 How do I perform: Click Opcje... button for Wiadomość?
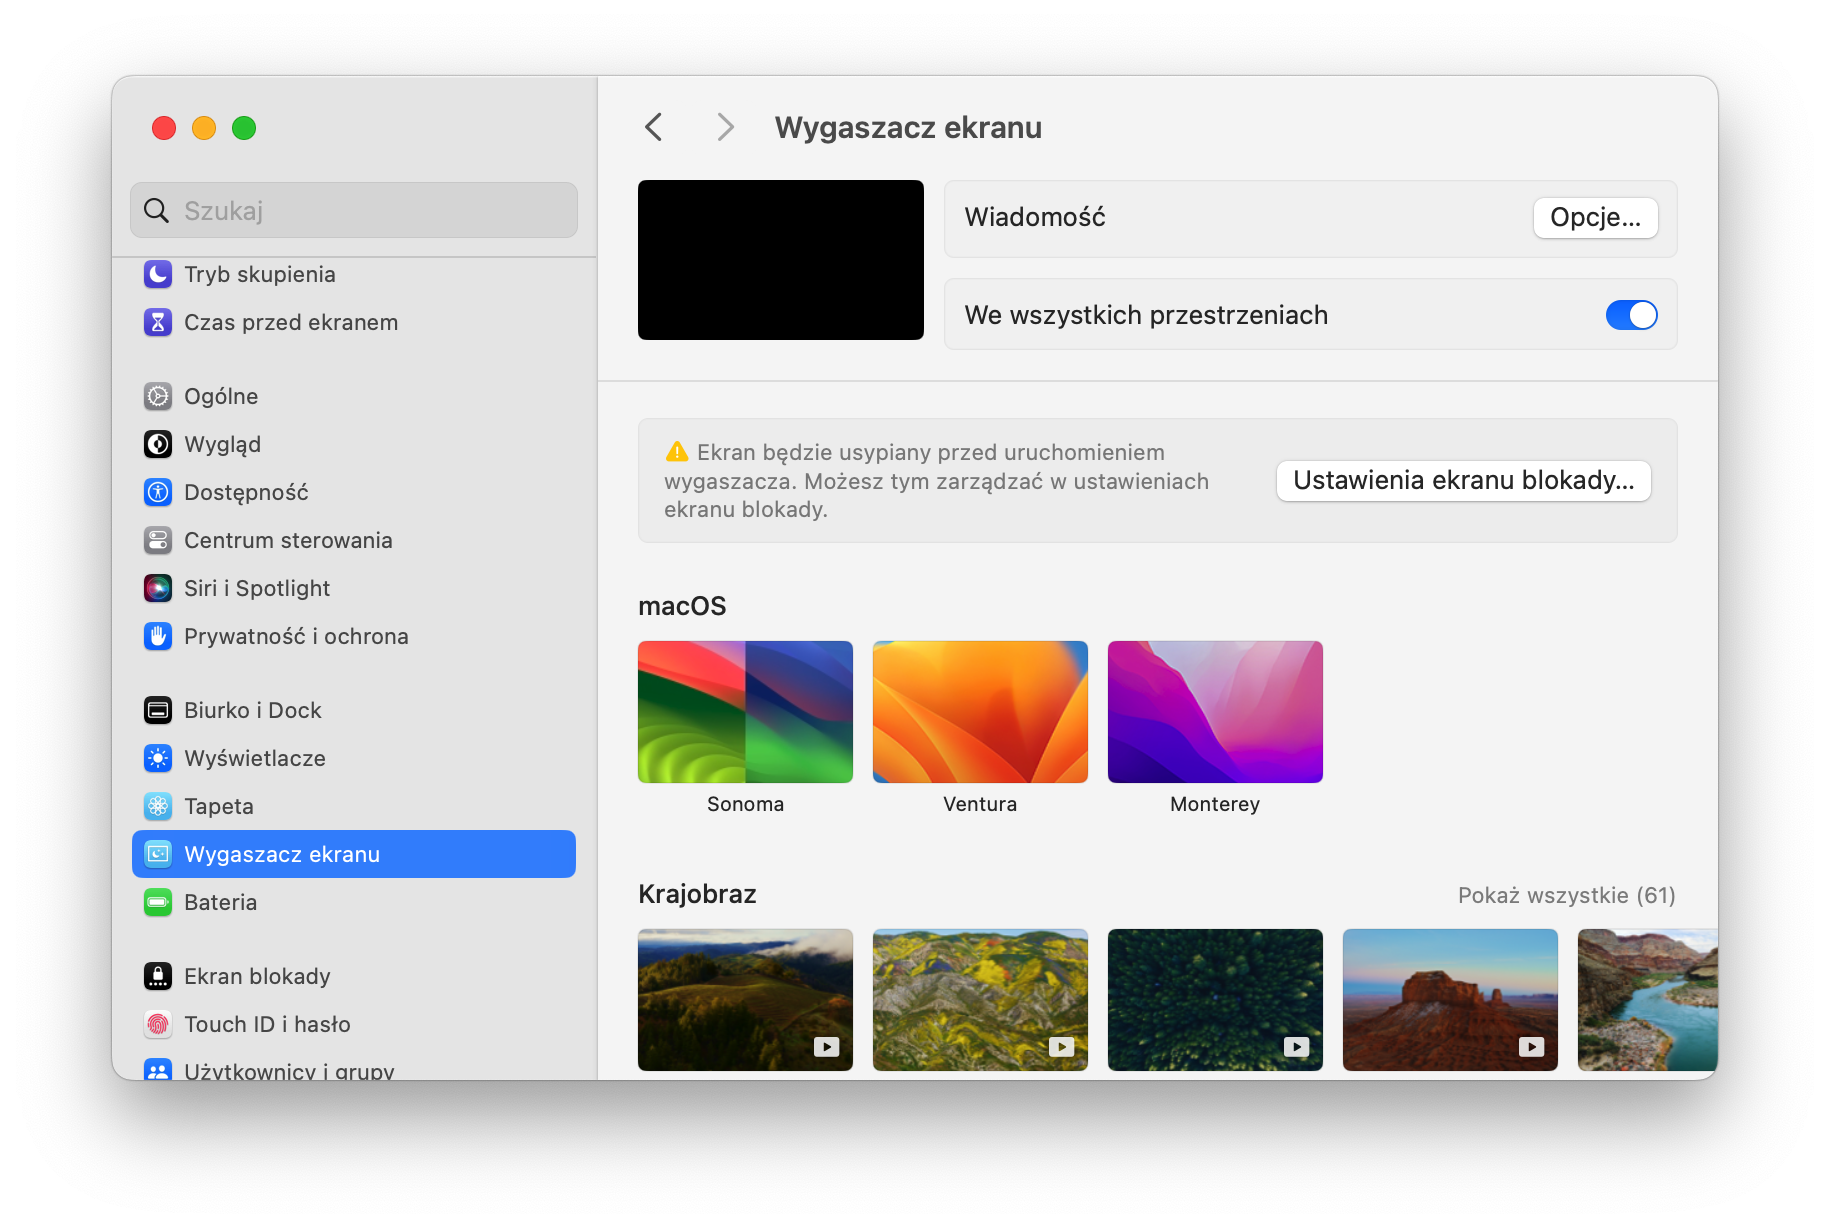coord(1595,218)
